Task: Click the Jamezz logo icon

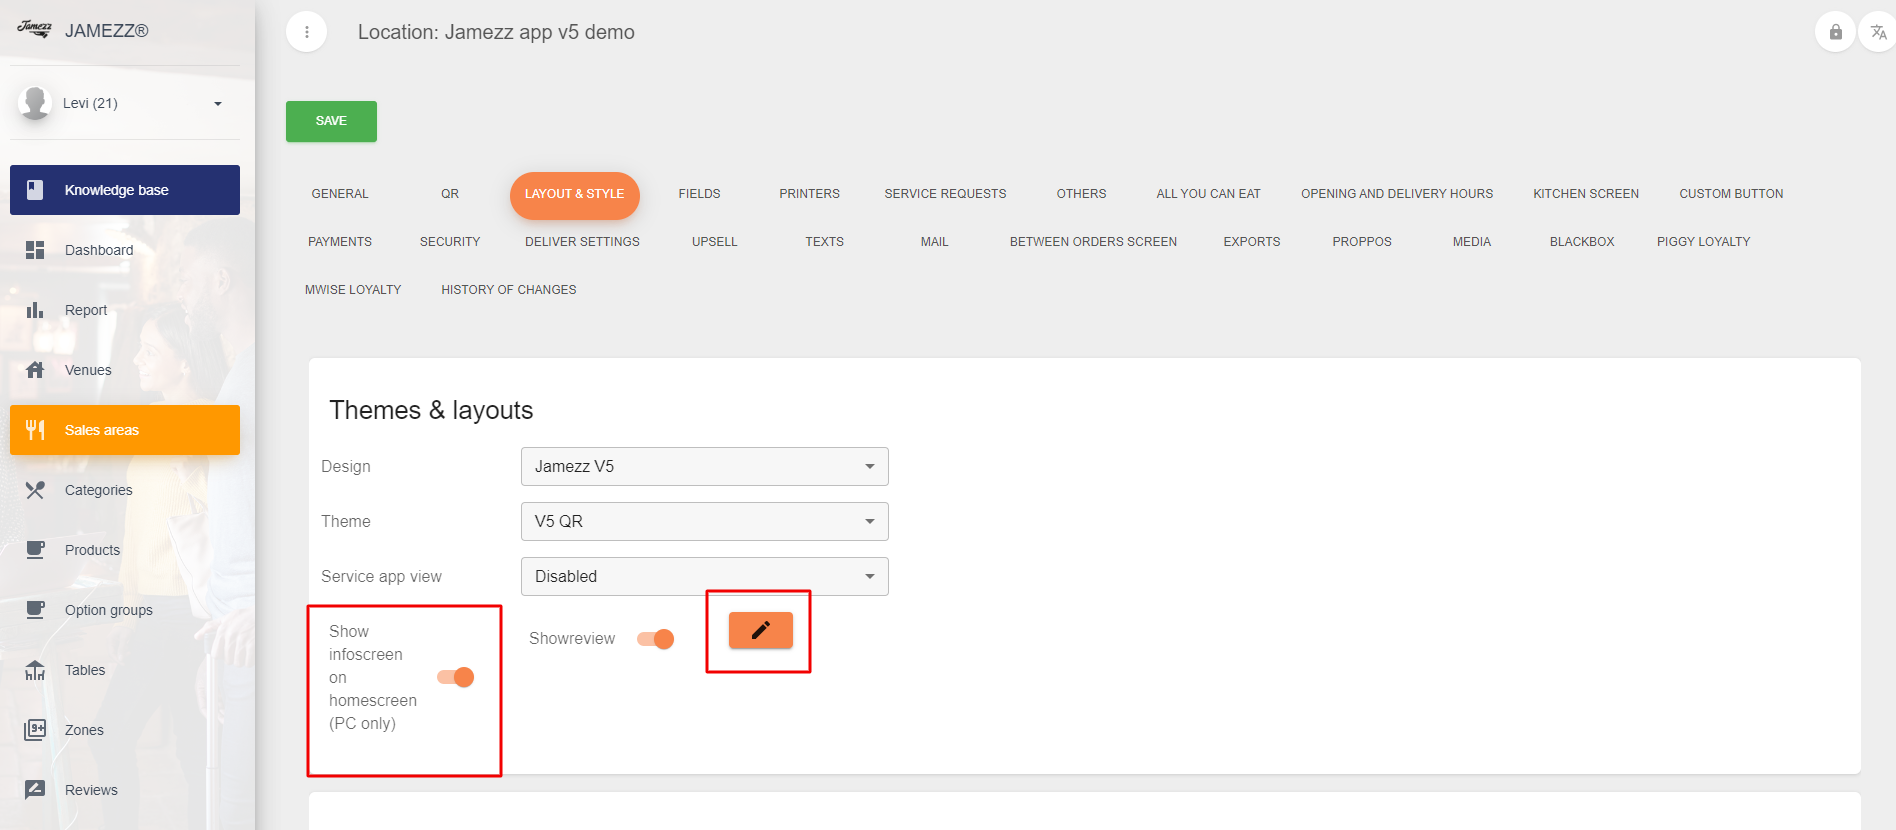Action: point(35,29)
